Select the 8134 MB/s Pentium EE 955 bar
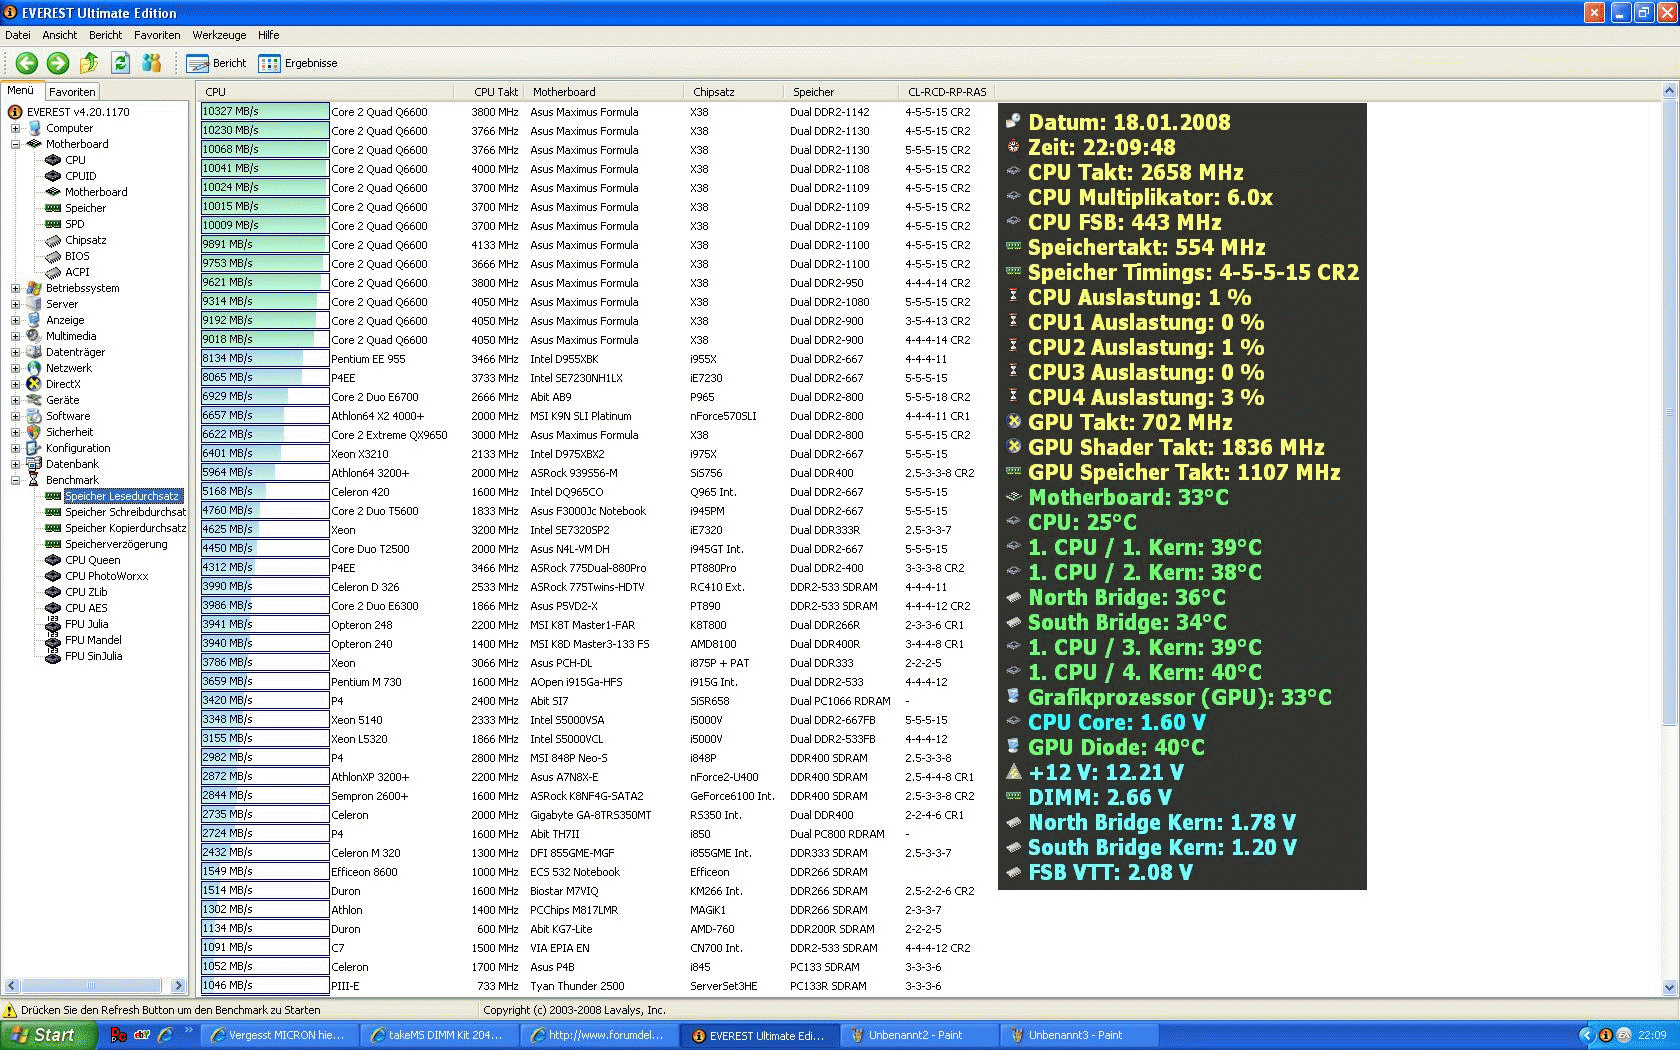This screenshot has width=1680, height=1050. (x=265, y=359)
